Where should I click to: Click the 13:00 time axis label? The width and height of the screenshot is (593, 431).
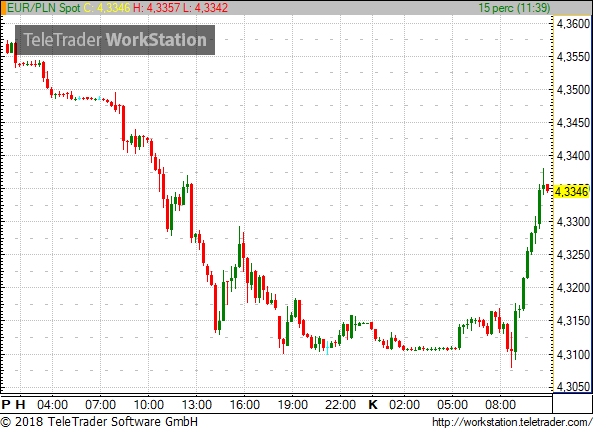coord(197,405)
